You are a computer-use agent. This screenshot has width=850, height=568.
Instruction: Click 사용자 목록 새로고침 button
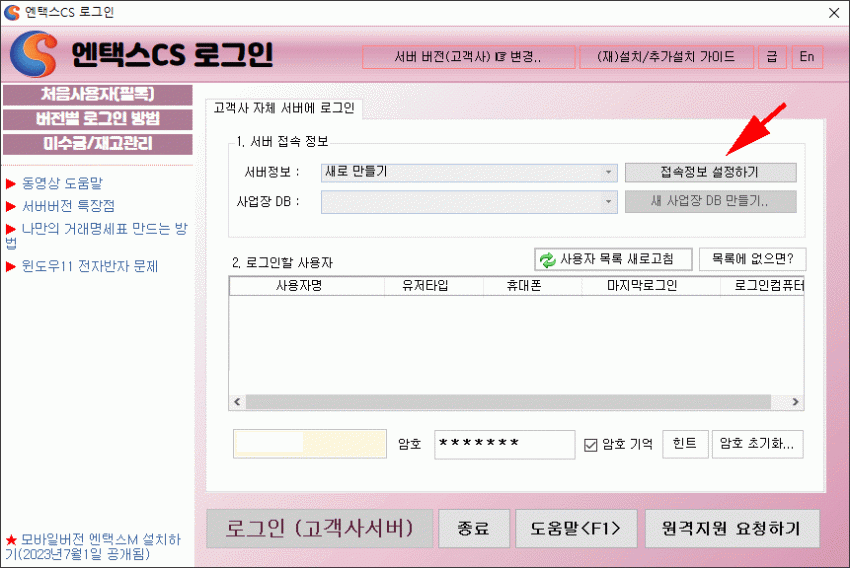pos(613,260)
